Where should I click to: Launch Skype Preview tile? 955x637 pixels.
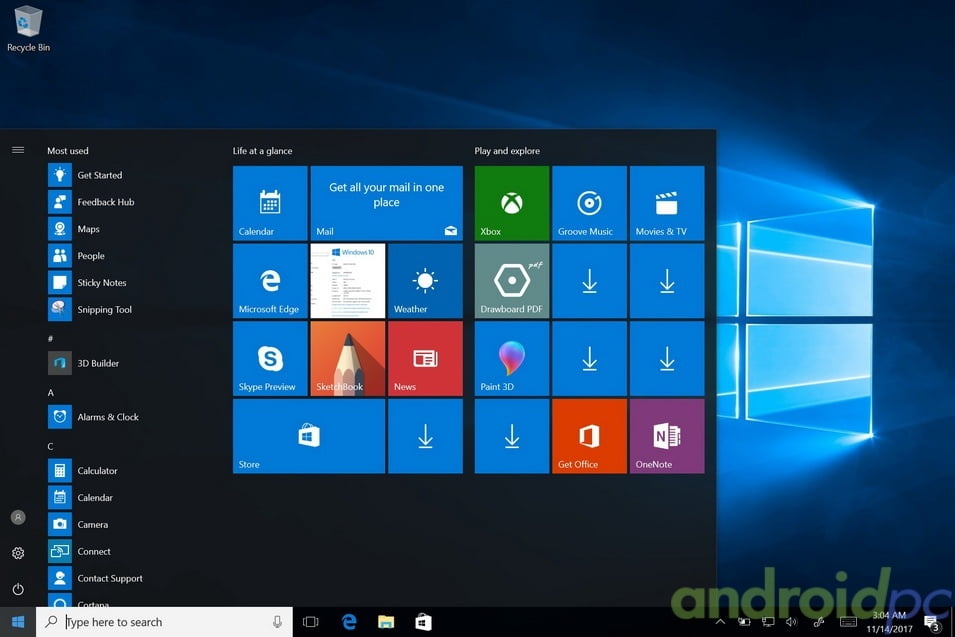click(270, 359)
